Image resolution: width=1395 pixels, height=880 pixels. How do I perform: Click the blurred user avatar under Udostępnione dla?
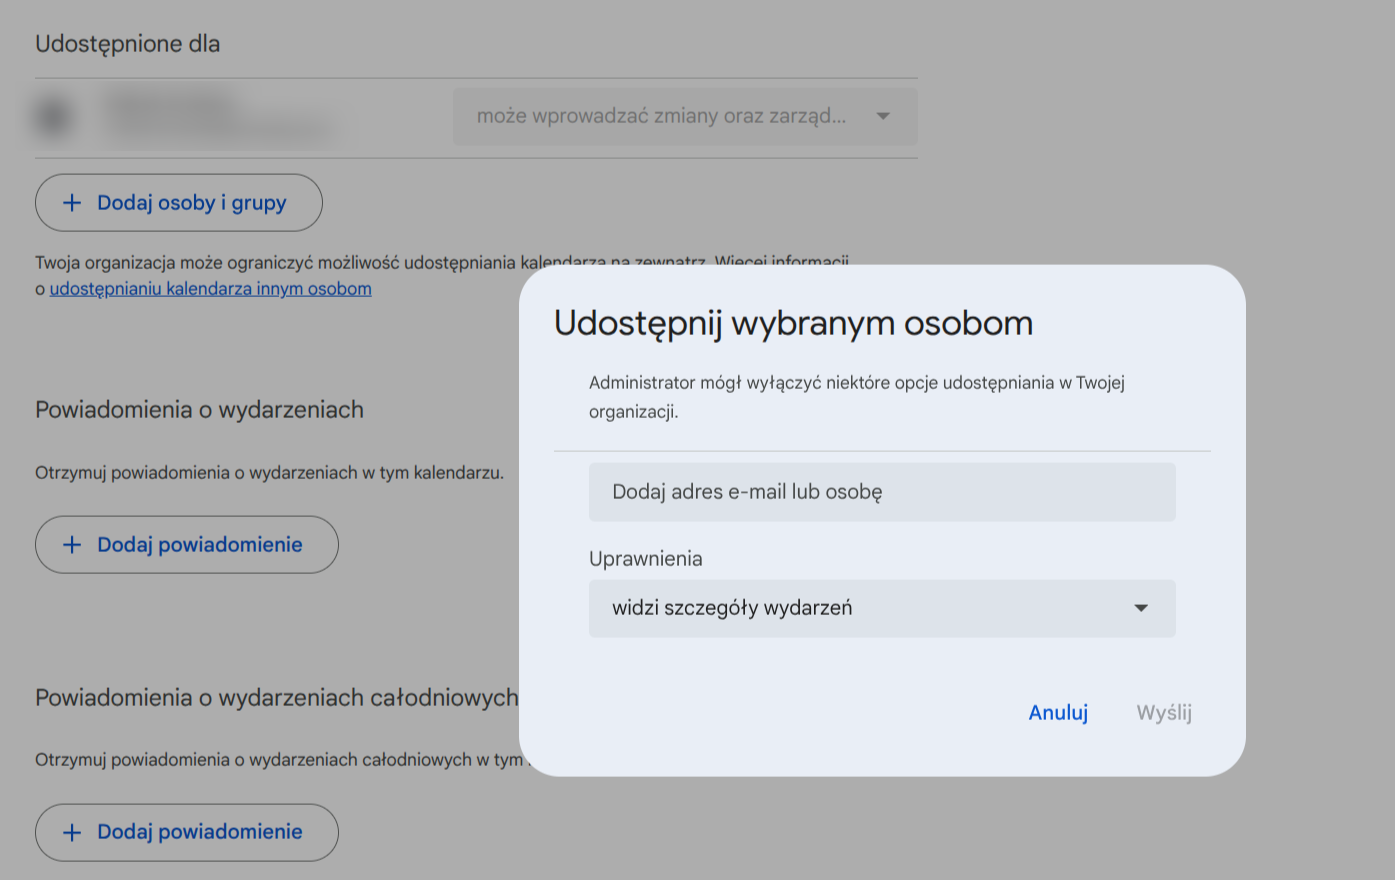click(54, 117)
